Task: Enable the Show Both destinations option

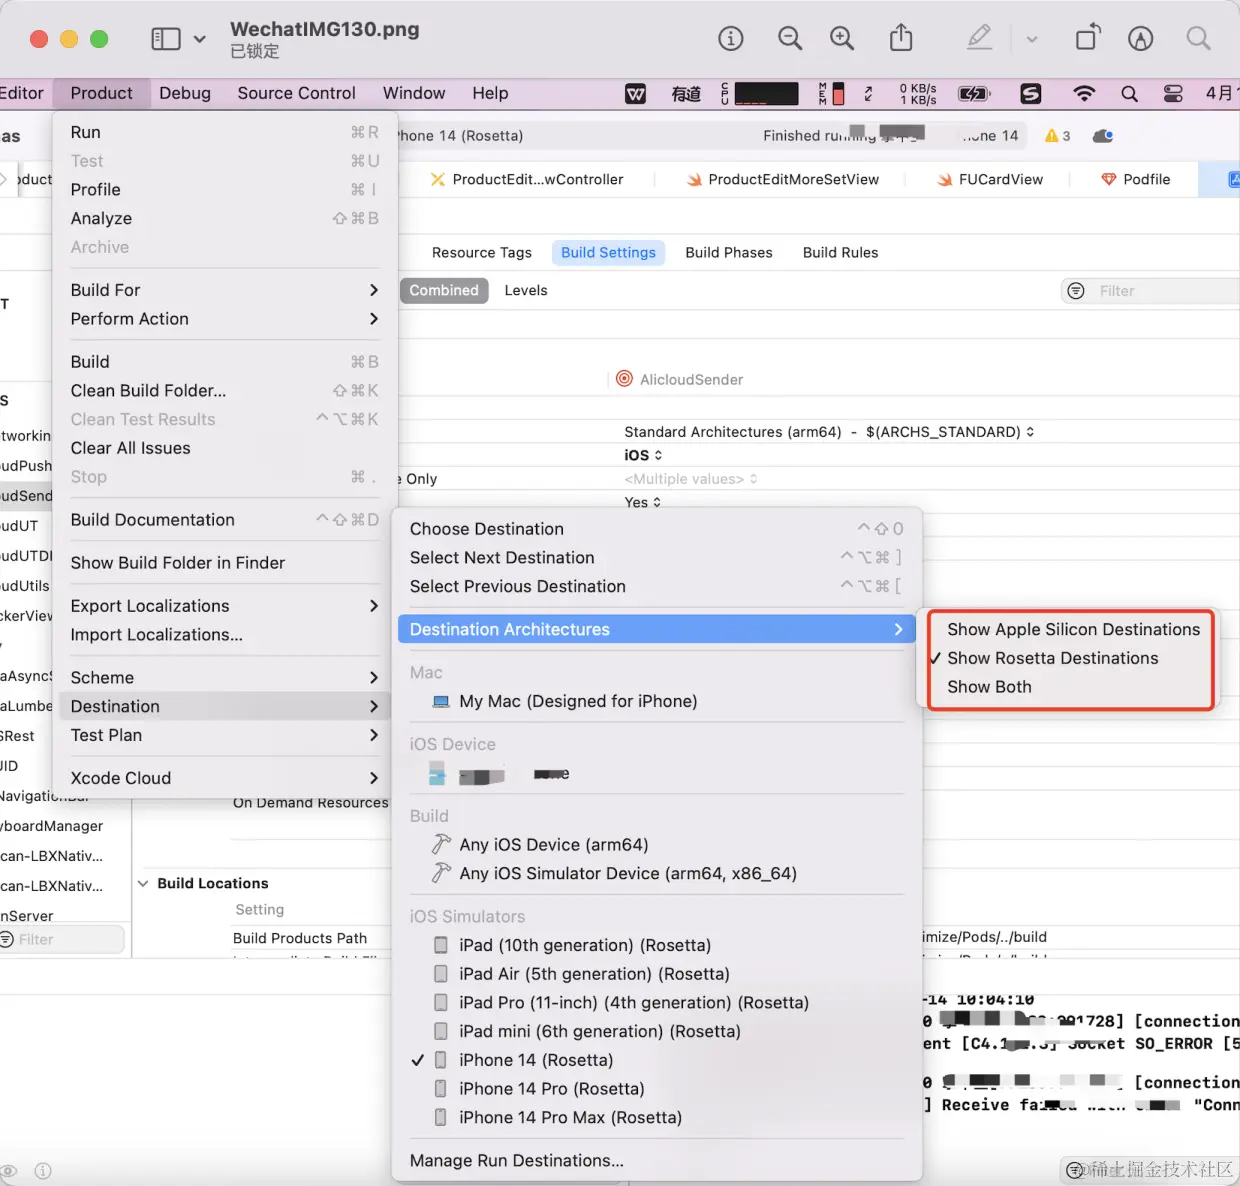Action: pos(989,687)
